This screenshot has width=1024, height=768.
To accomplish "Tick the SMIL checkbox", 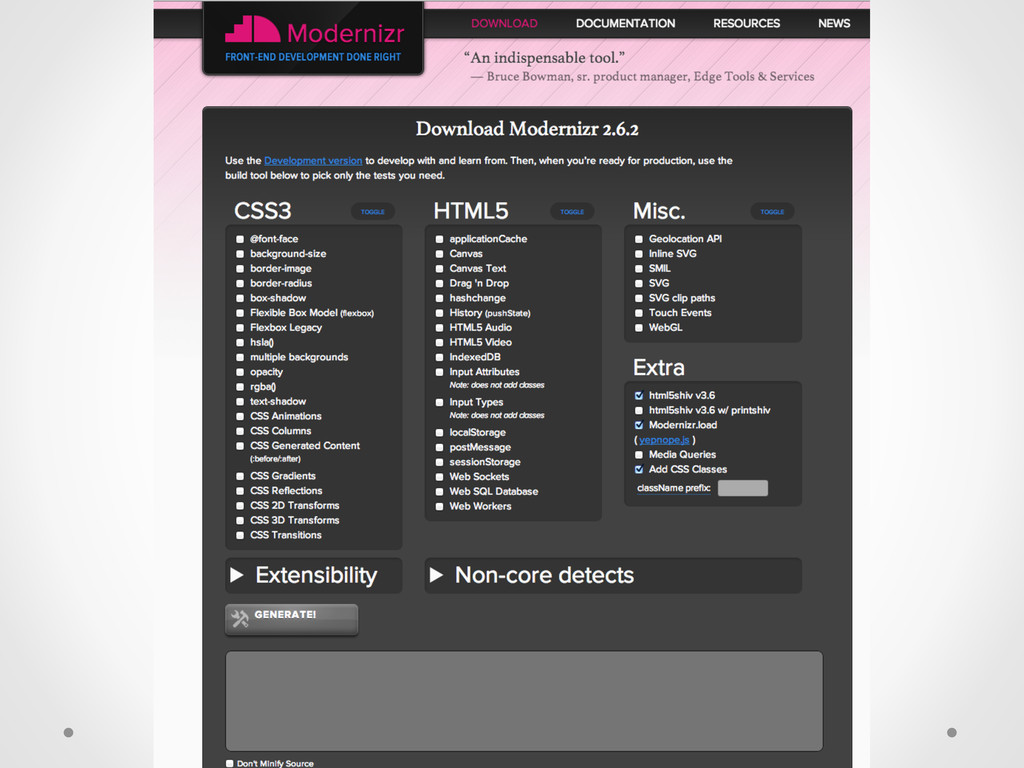I will (x=639, y=268).
